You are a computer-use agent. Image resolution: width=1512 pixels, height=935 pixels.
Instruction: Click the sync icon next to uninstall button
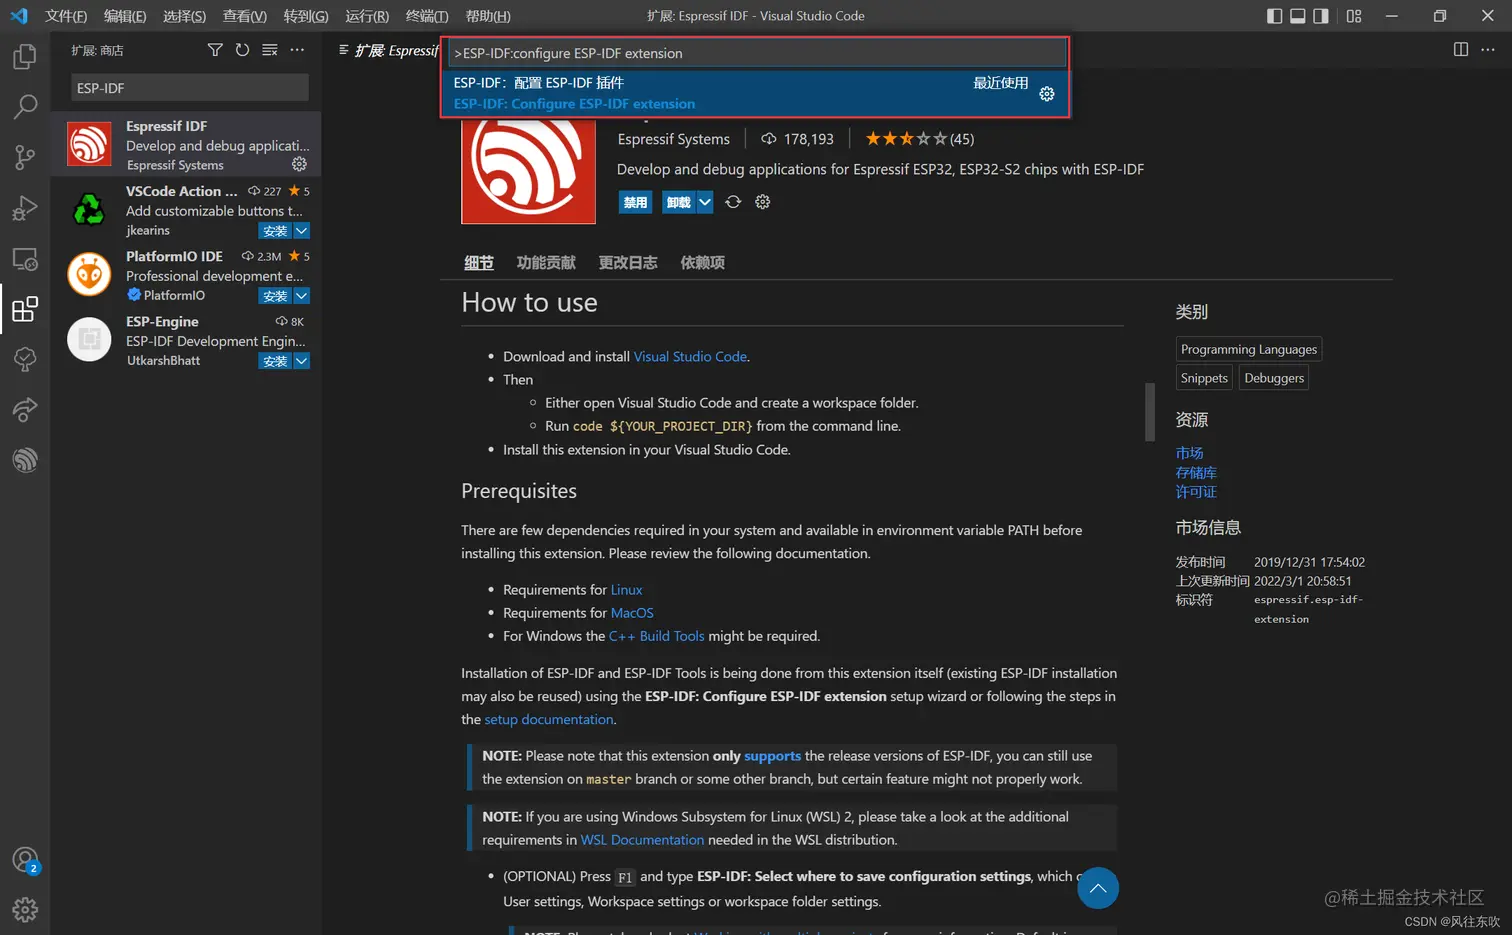(x=733, y=202)
